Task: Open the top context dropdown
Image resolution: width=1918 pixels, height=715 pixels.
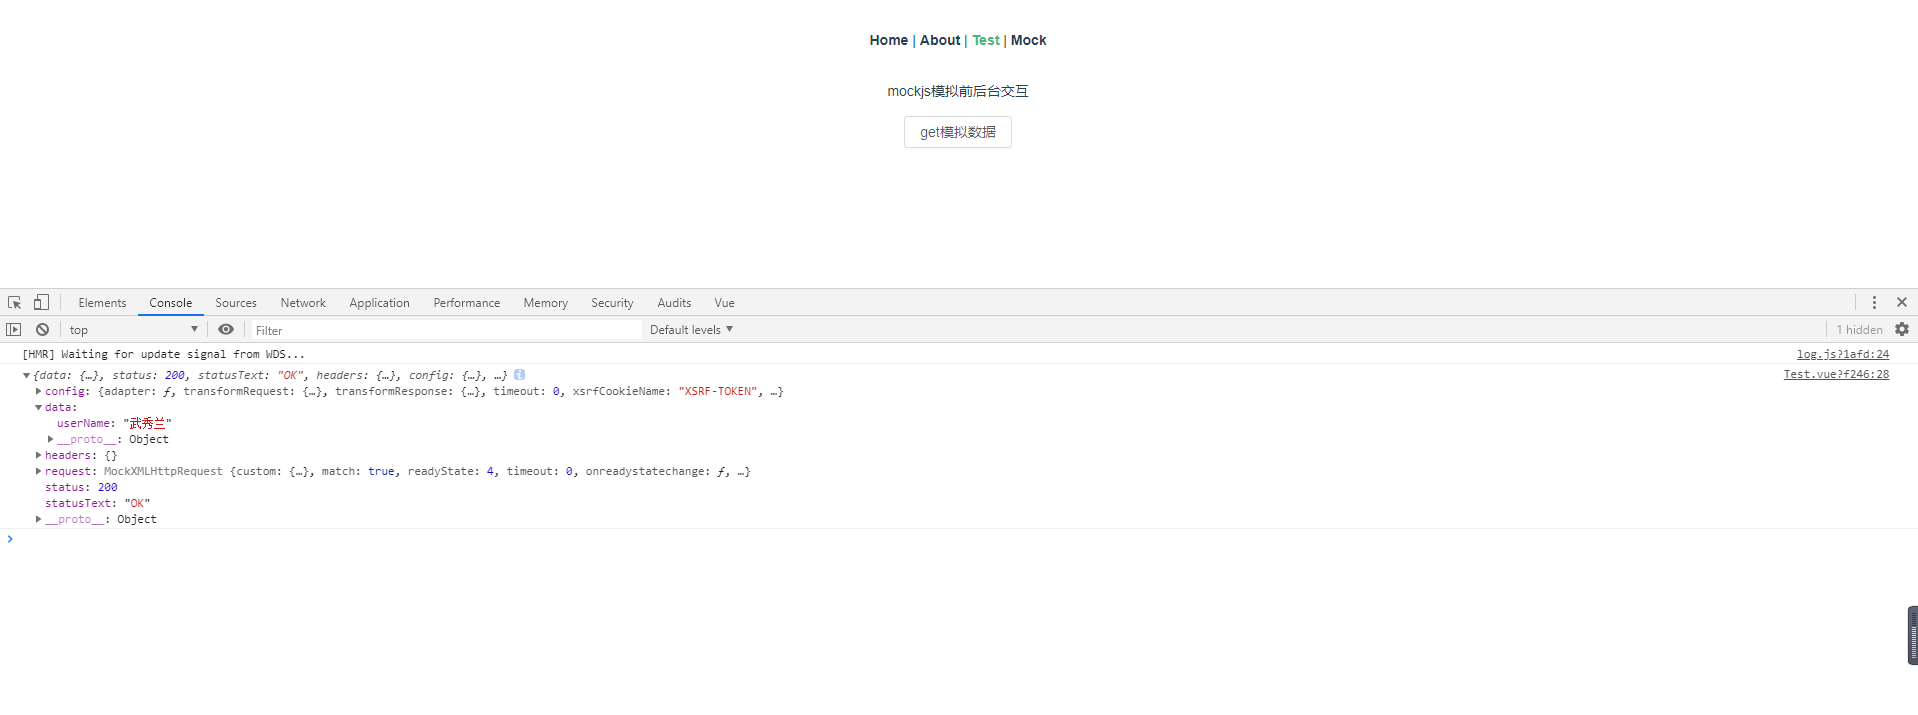Action: [x=134, y=329]
